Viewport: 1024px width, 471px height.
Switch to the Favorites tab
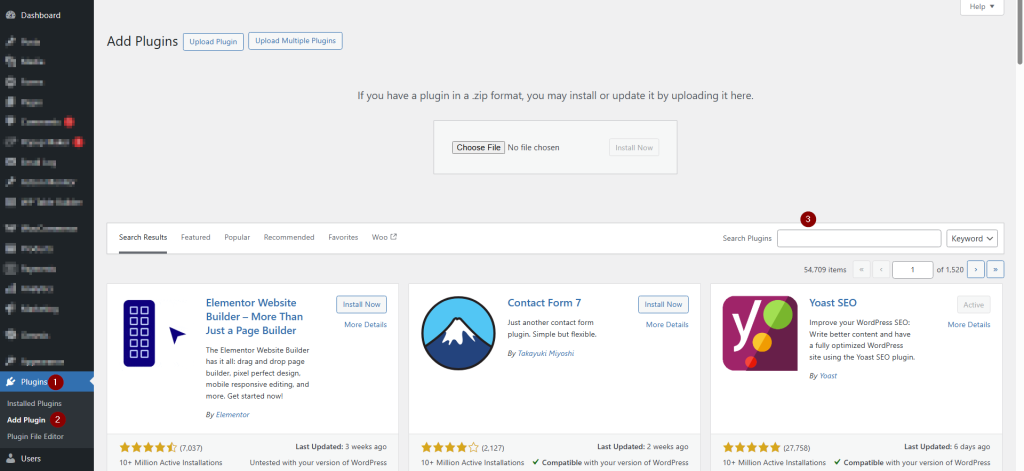coord(343,237)
